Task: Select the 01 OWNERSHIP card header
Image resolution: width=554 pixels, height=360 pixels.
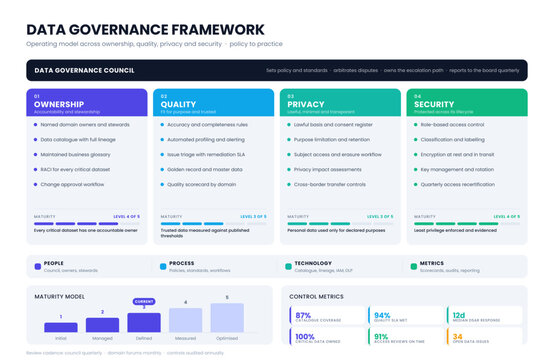Action: (87, 102)
